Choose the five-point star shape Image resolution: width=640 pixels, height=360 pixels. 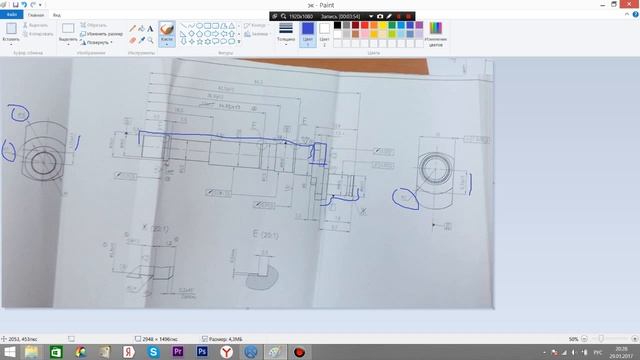(x=200, y=42)
